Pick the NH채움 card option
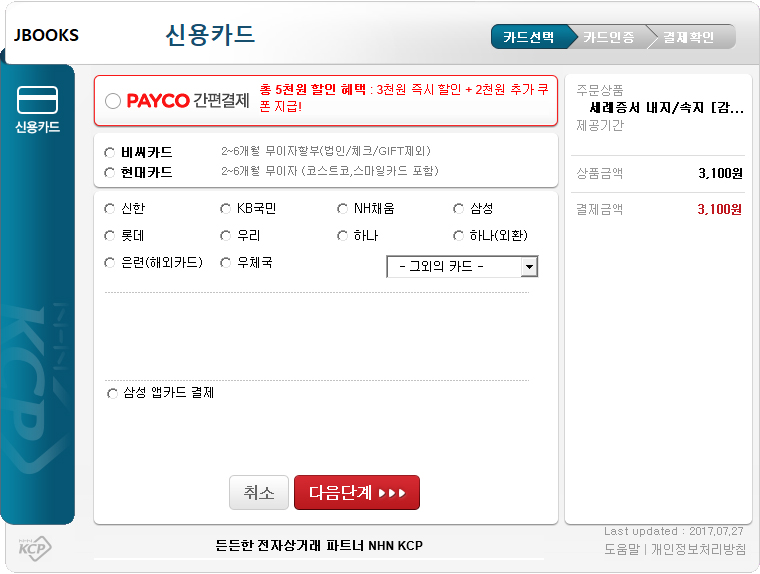The height and width of the screenshot is (574, 760). coord(342,209)
